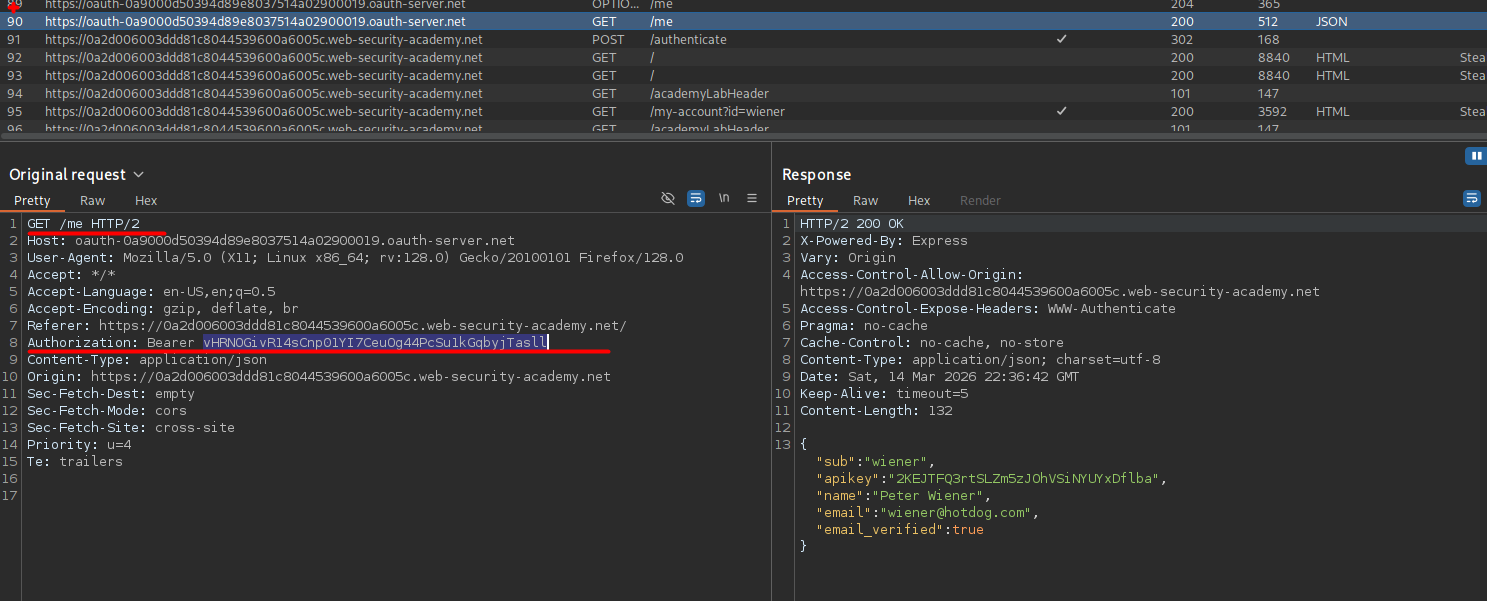The height and width of the screenshot is (601, 1487).
Task: Open response Raw tab
Action: pyautogui.click(x=866, y=201)
